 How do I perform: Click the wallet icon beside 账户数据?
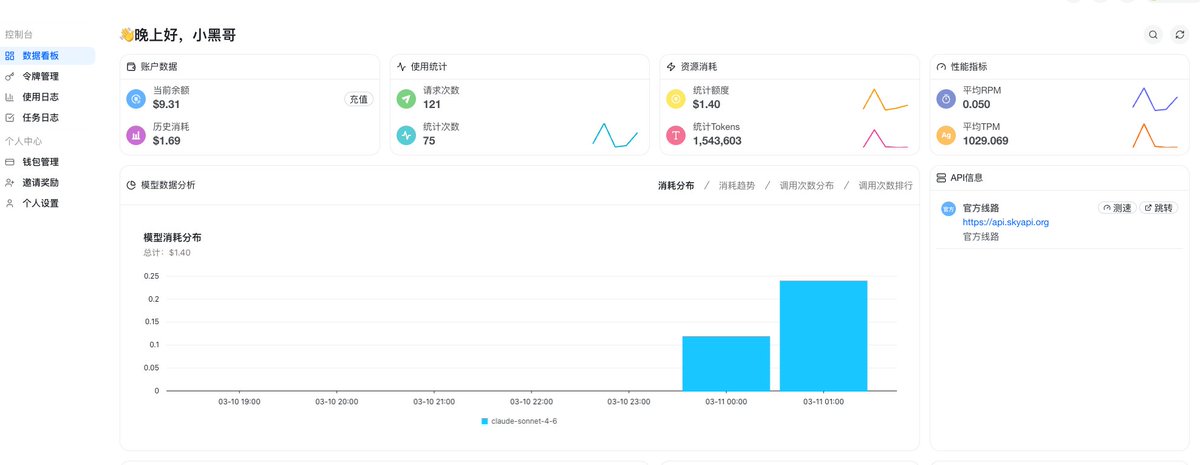132,67
